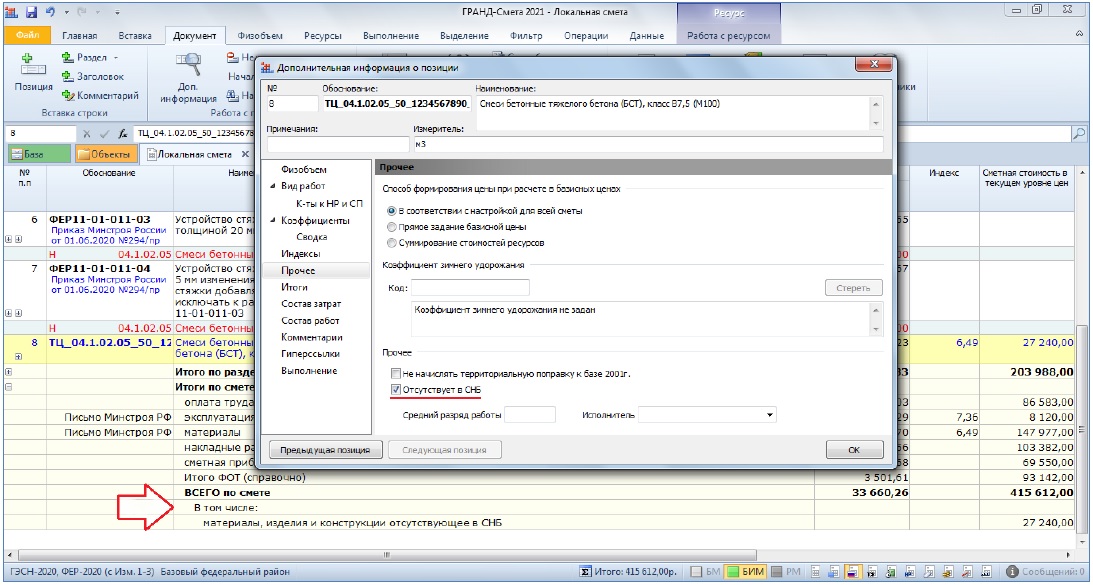Image resolution: width=1093 pixels, height=585 pixels.
Task: Click the info Сообщений icon
Action: [1012, 572]
